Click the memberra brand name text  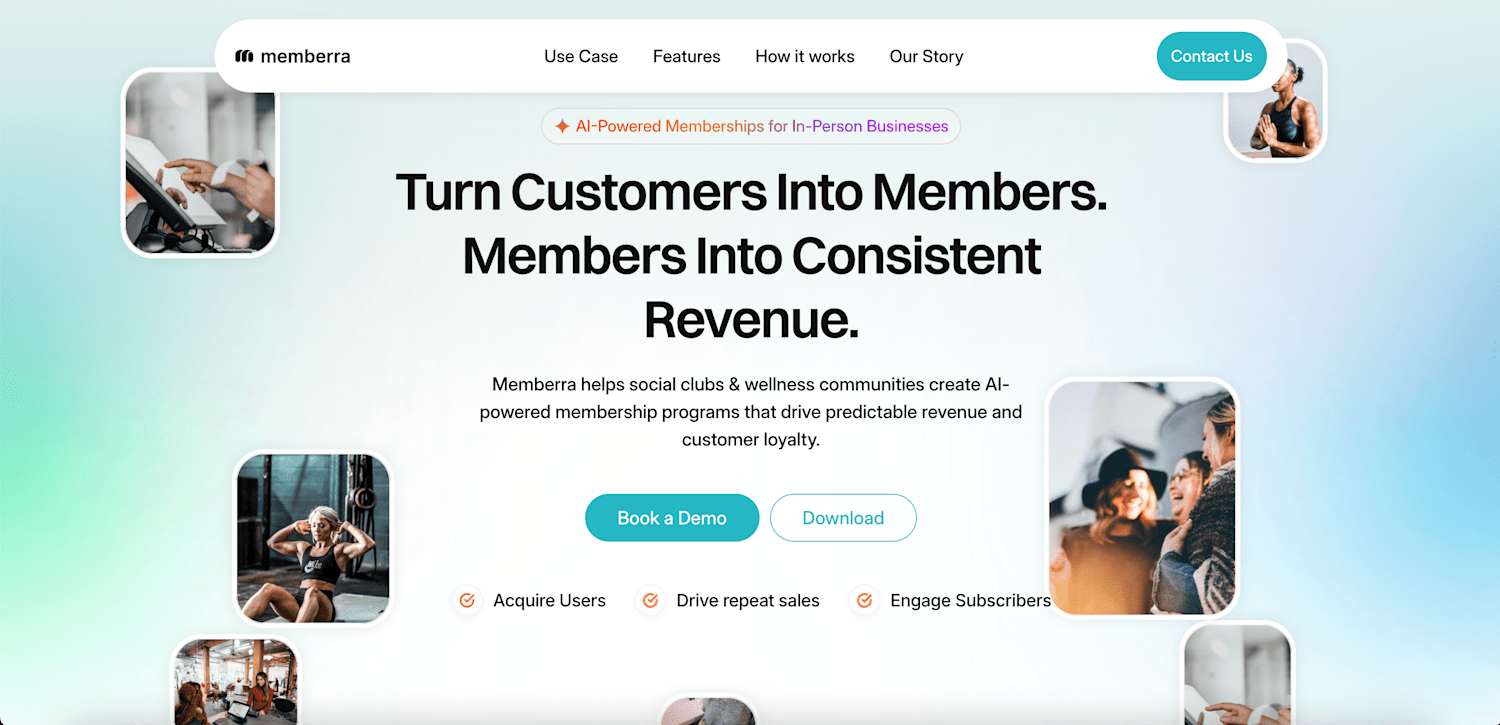pyautogui.click(x=305, y=56)
